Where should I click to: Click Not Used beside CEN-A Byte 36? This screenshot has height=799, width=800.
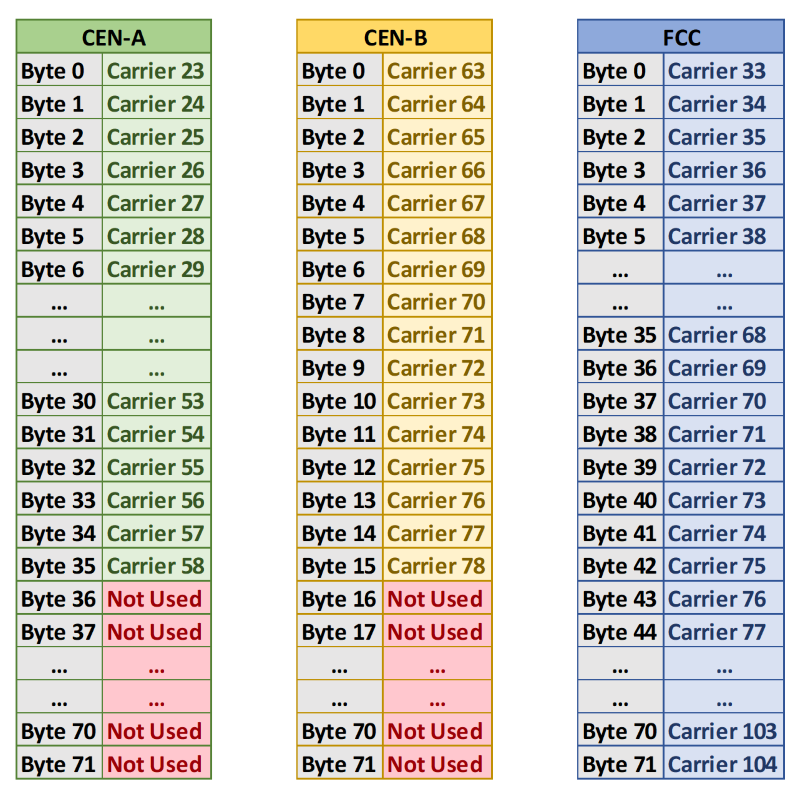click(x=156, y=599)
